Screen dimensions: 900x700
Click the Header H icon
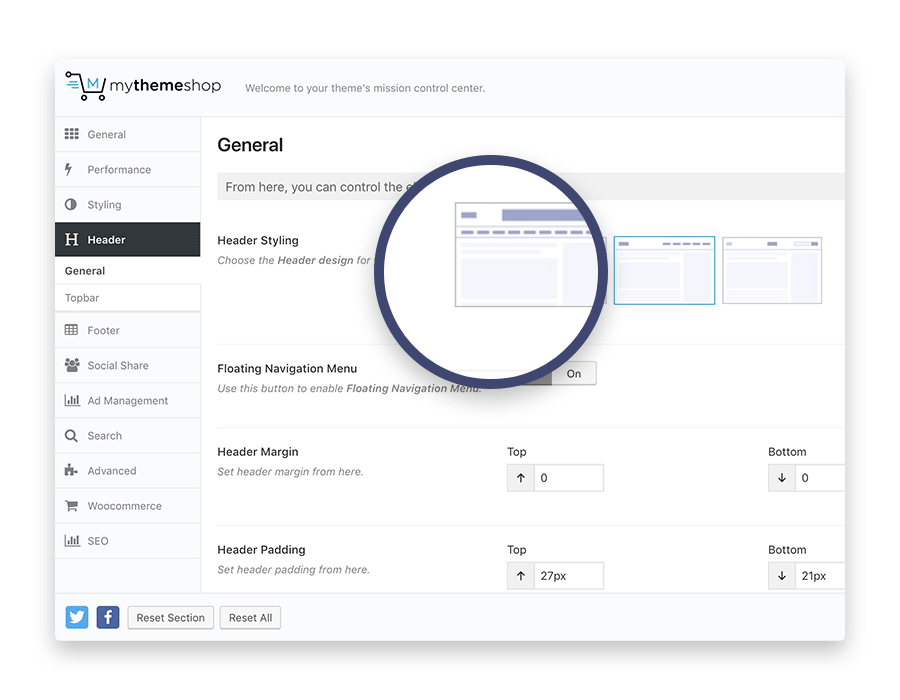coord(71,239)
